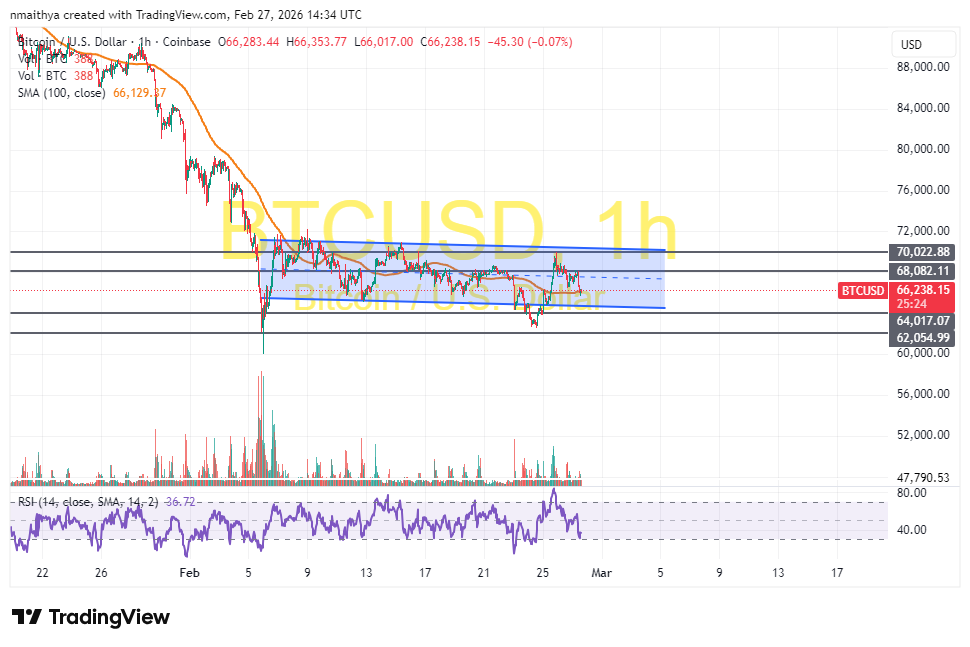Image resolution: width=970 pixels, height=647 pixels.
Task: Click the Feb label on time axis
Action: coord(189,573)
